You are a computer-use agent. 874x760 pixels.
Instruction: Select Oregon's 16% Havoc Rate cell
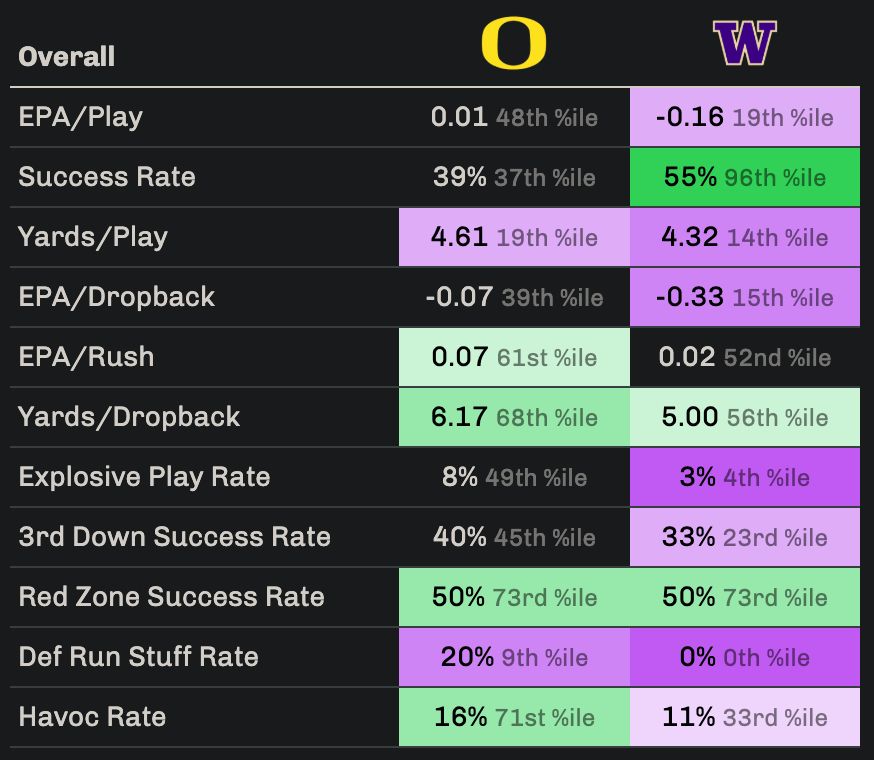coord(514,717)
